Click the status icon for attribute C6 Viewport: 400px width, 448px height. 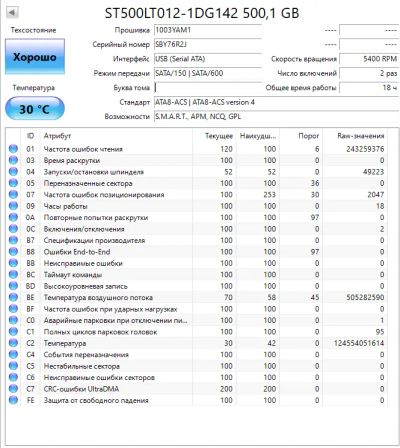point(13,377)
